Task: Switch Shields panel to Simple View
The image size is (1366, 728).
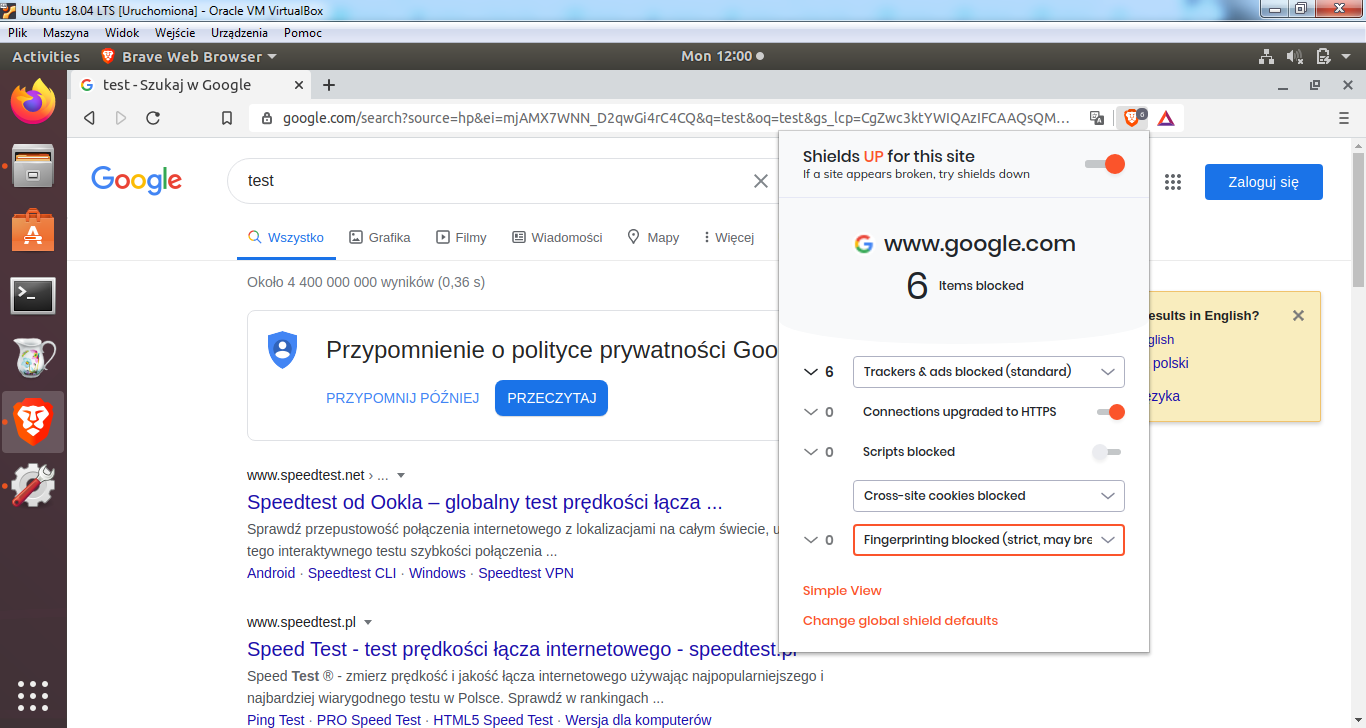Action: pos(842,591)
